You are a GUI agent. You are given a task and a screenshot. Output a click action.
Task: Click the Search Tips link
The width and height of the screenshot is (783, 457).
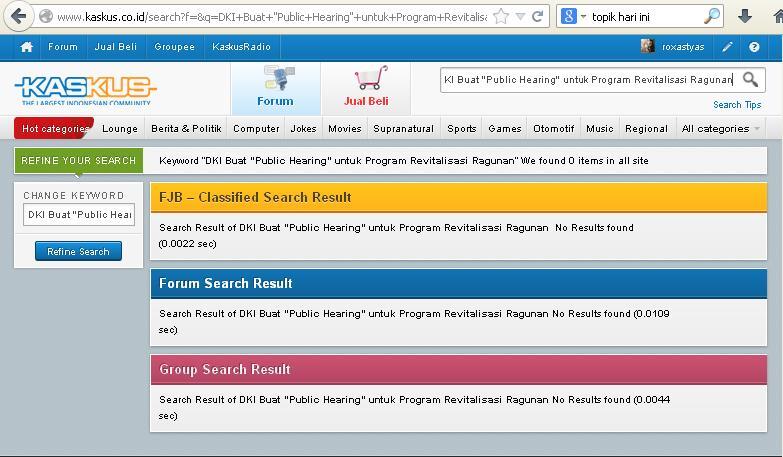coord(737,105)
